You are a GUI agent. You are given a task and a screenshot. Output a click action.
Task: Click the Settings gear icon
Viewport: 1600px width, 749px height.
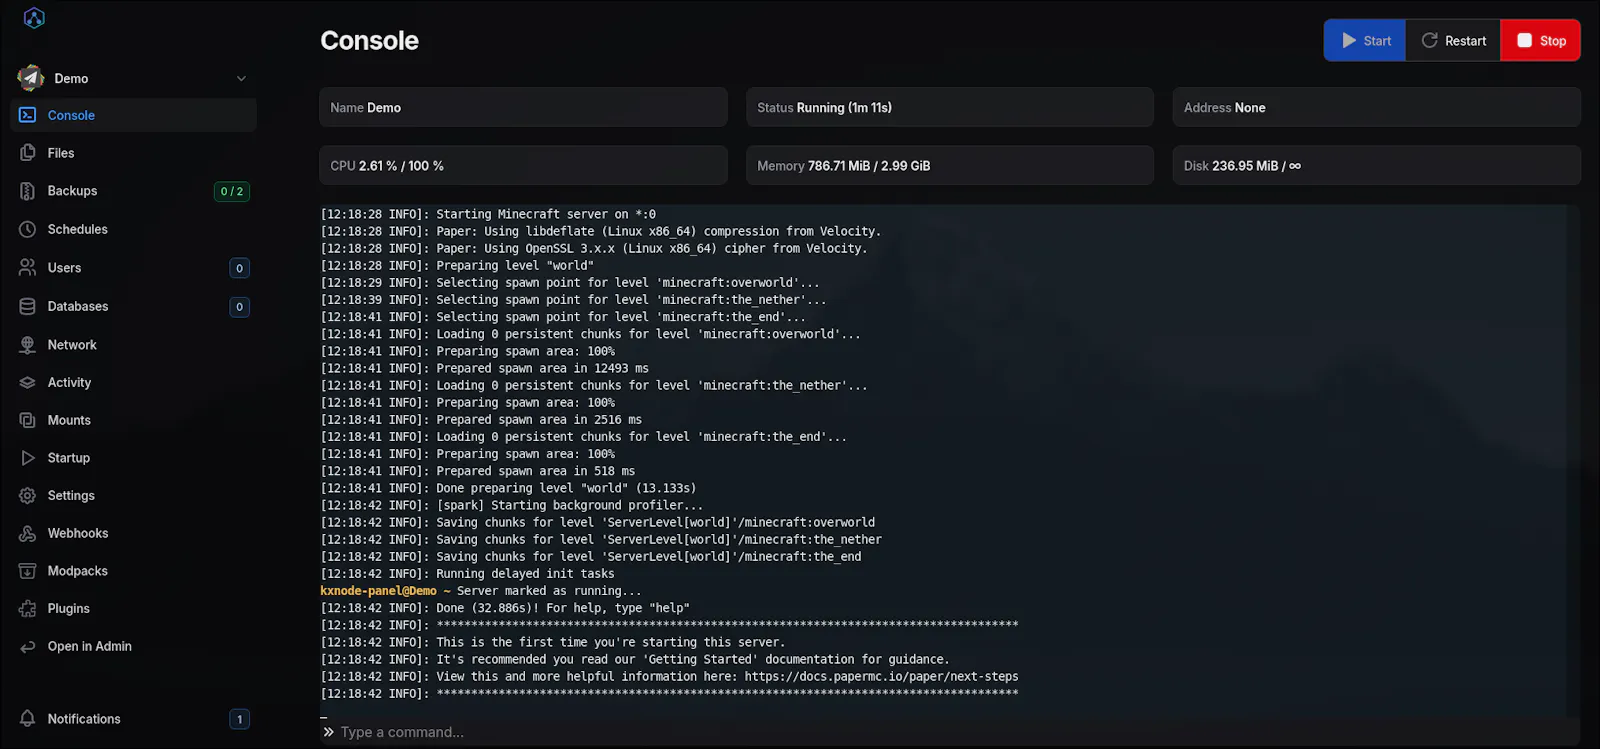pyautogui.click(x=28, y=496)
